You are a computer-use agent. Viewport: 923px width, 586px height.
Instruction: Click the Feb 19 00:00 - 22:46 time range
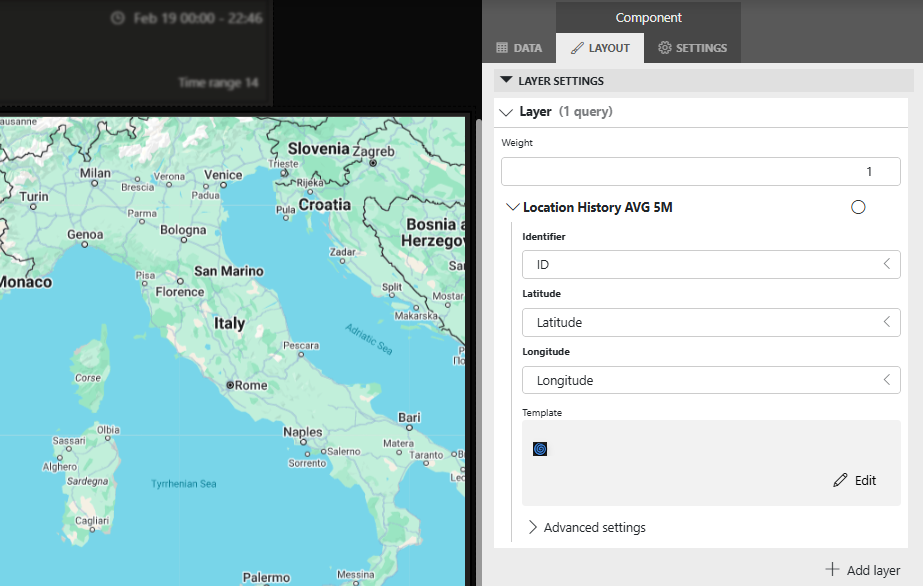coord(198,18)
